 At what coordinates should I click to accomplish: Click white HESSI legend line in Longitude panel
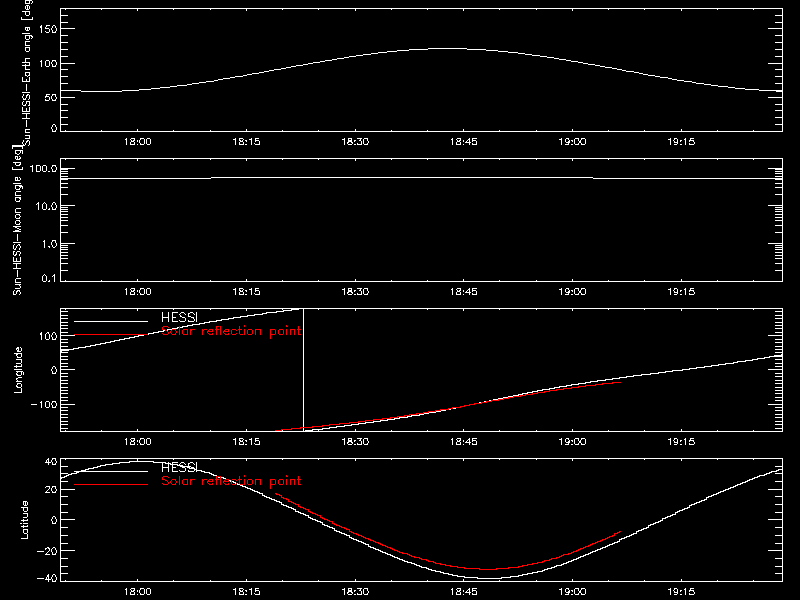click(111, 321)
